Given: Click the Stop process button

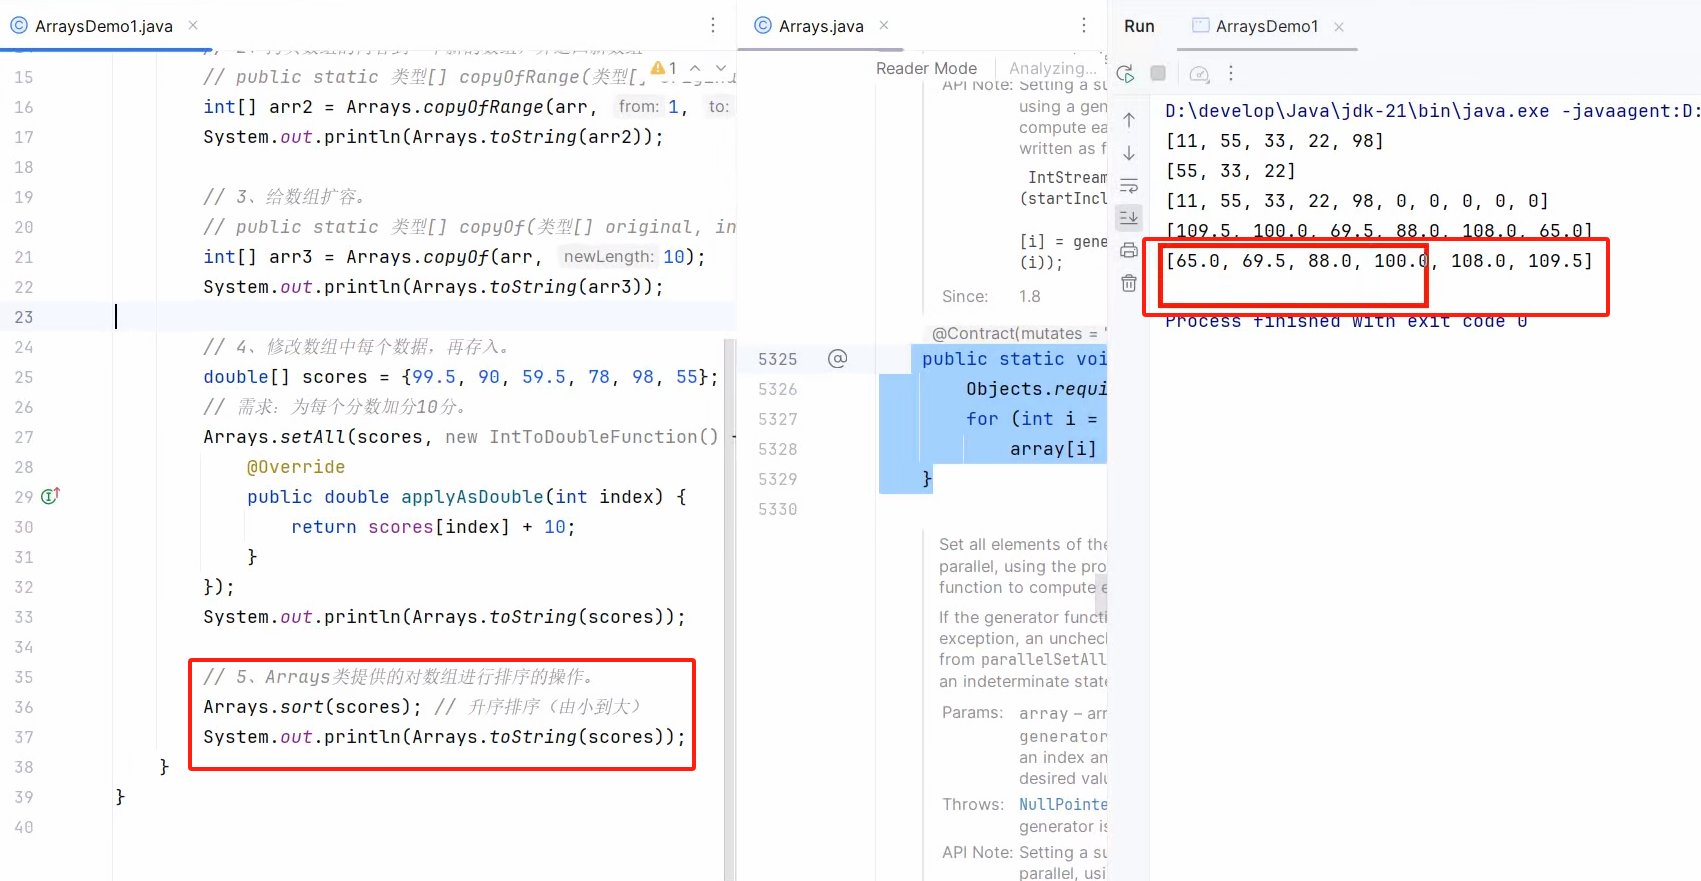Looking at the screenshot, I should 1158,73.
